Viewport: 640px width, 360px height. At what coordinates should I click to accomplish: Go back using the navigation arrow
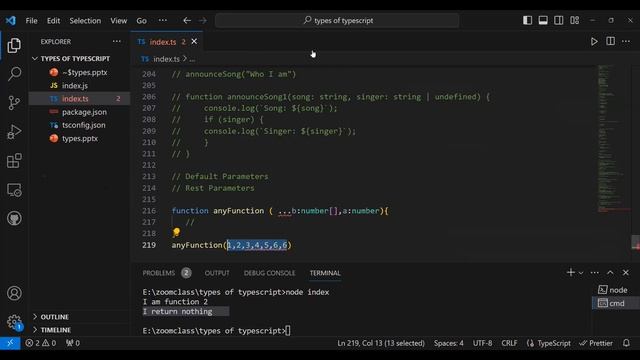pyautogui.click(x=187, y=20)
